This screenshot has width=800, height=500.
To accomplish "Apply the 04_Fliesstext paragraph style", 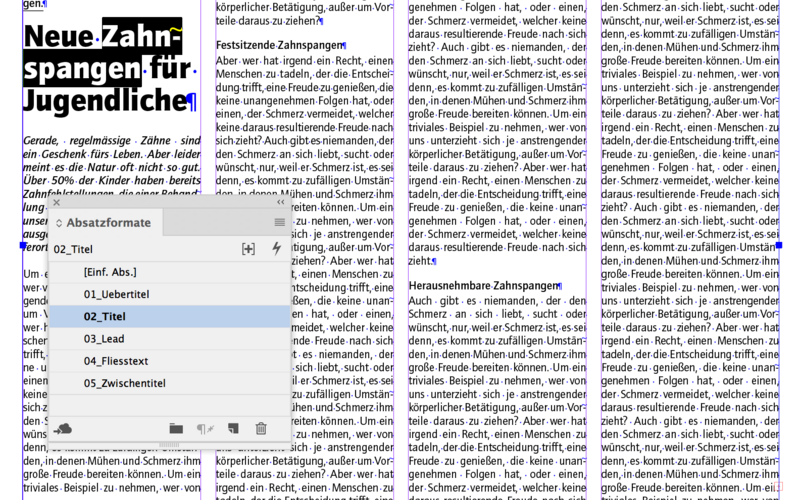I will click(x=170, y=361).
